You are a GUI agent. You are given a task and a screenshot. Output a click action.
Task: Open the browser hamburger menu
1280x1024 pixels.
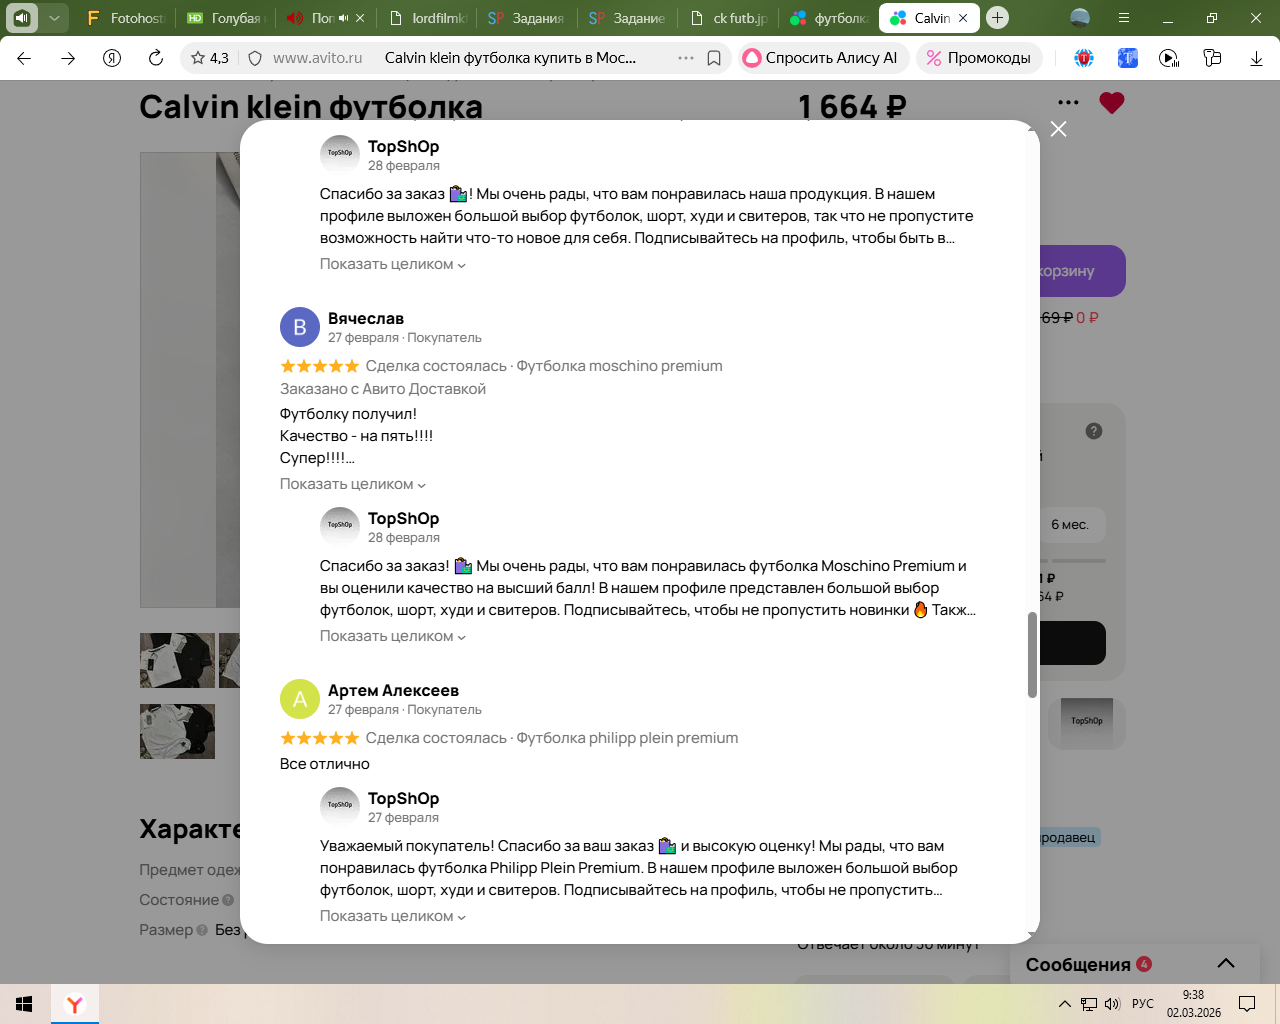point(1124,17)
